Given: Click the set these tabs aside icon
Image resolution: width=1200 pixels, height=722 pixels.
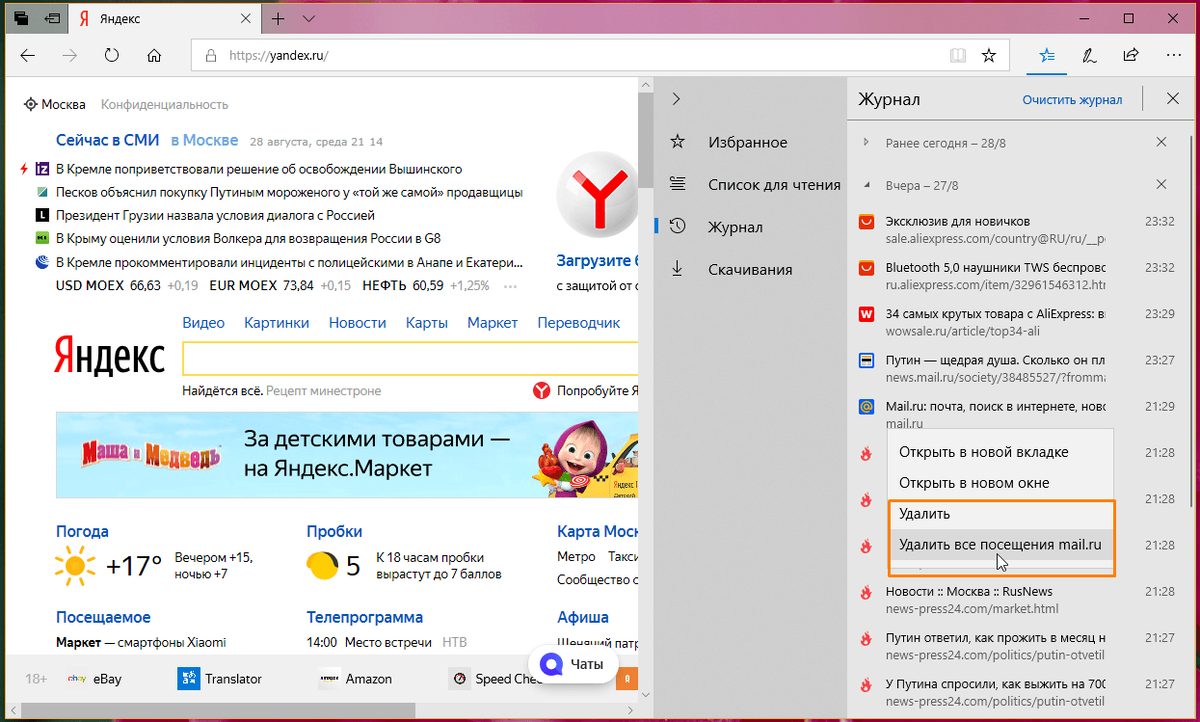Looking at the screenshot, I should 52,18.
